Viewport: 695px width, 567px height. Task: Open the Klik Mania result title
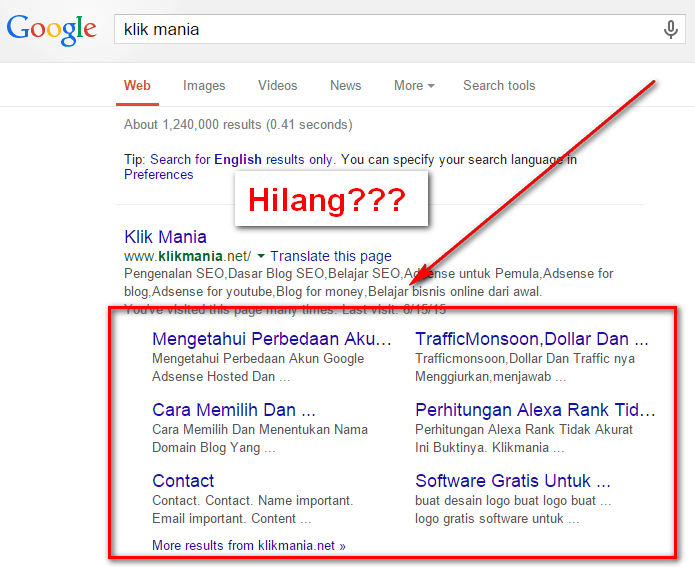click(165, 237)
